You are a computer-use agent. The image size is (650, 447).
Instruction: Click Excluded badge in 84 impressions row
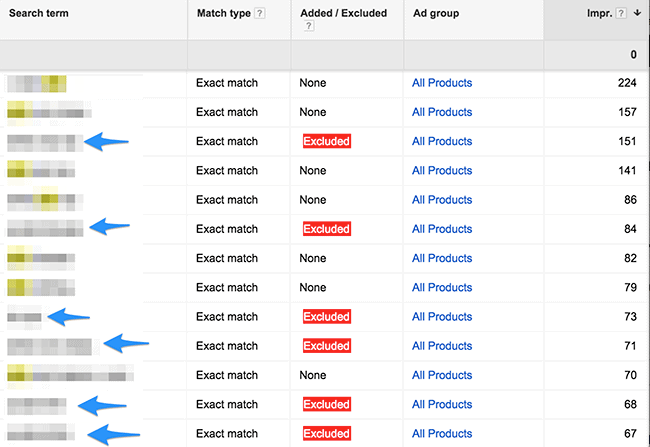click(327, 229)
